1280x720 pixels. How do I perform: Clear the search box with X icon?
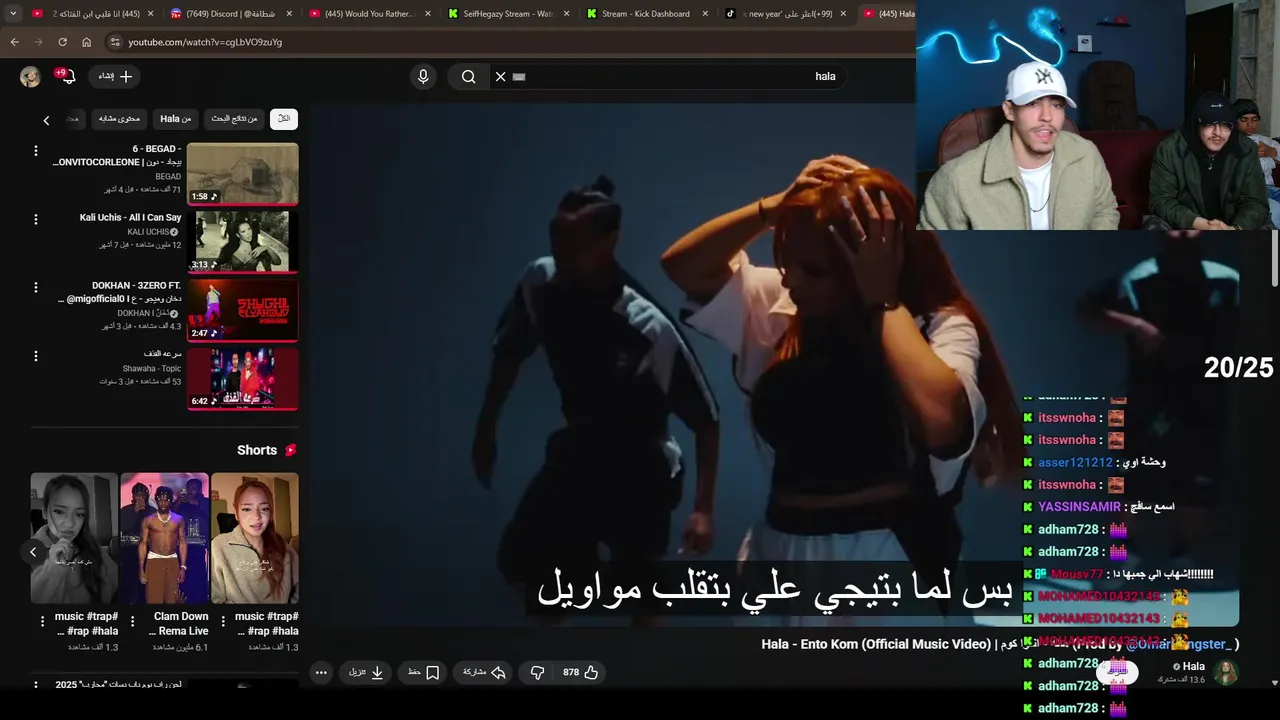501,76
